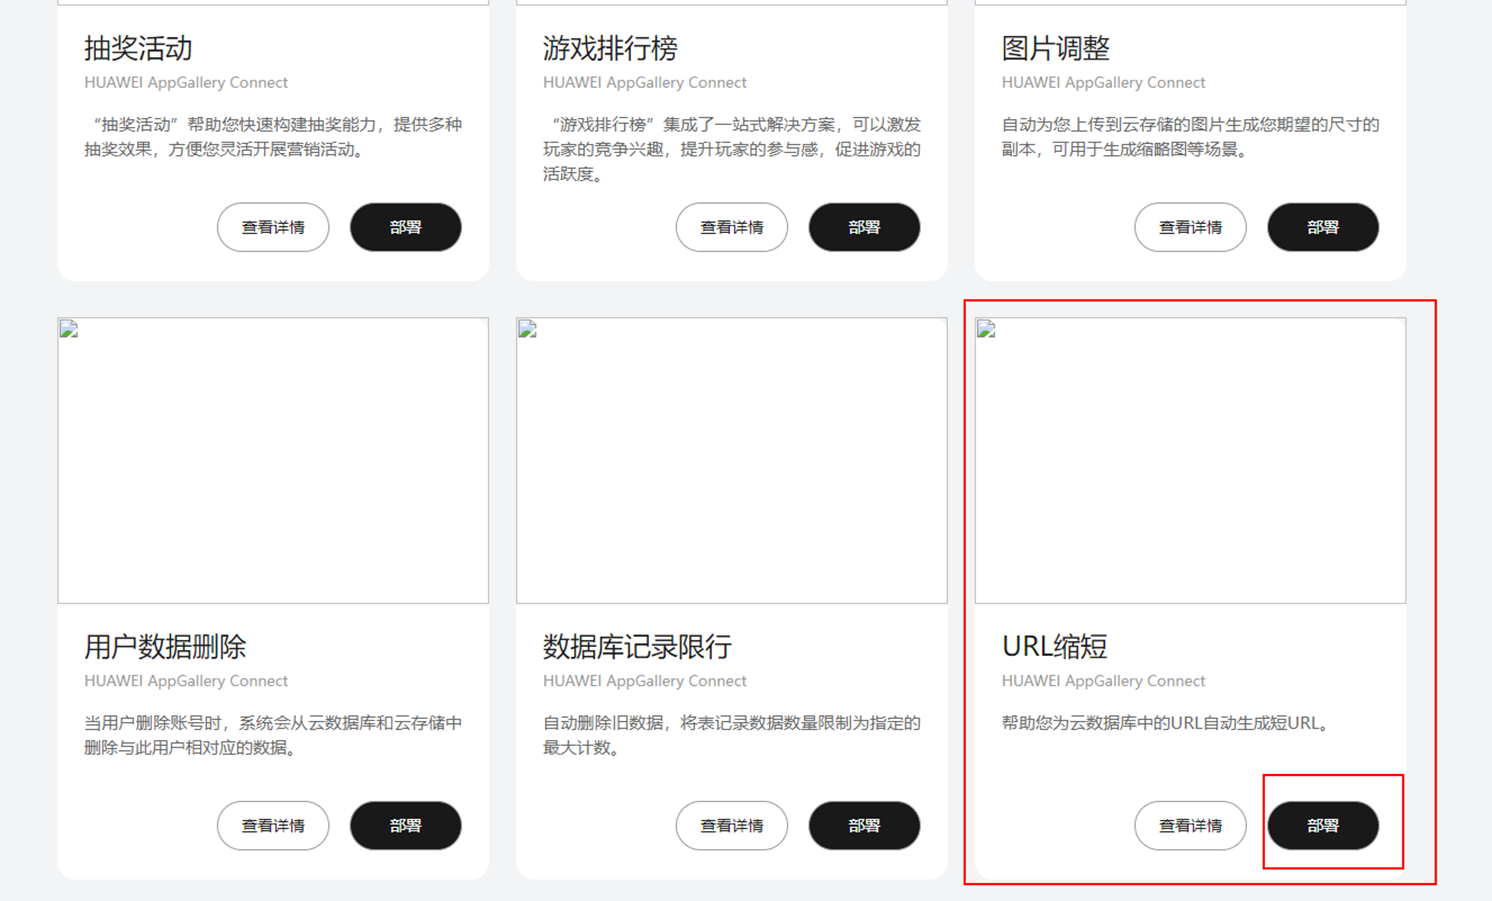The width and height of the screenshot is (1492, 901).
Task: Click the image placeholder area of 用户数据删除
Action: [x=273, y=460]
